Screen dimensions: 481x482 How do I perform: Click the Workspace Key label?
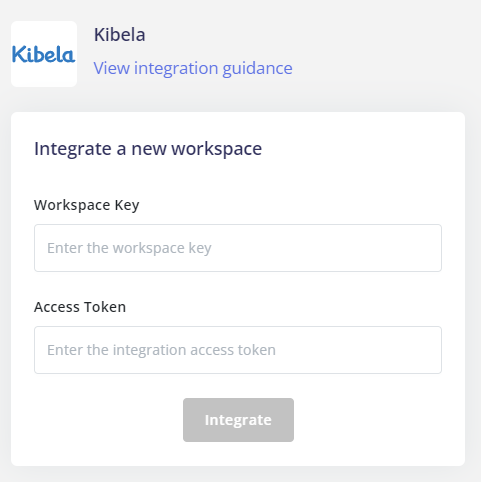(x=87, y=205)
